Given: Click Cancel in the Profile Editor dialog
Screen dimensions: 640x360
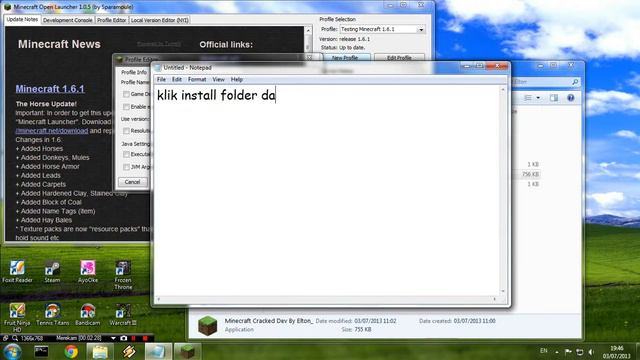Looking at the screenshot, I should 133,182.
